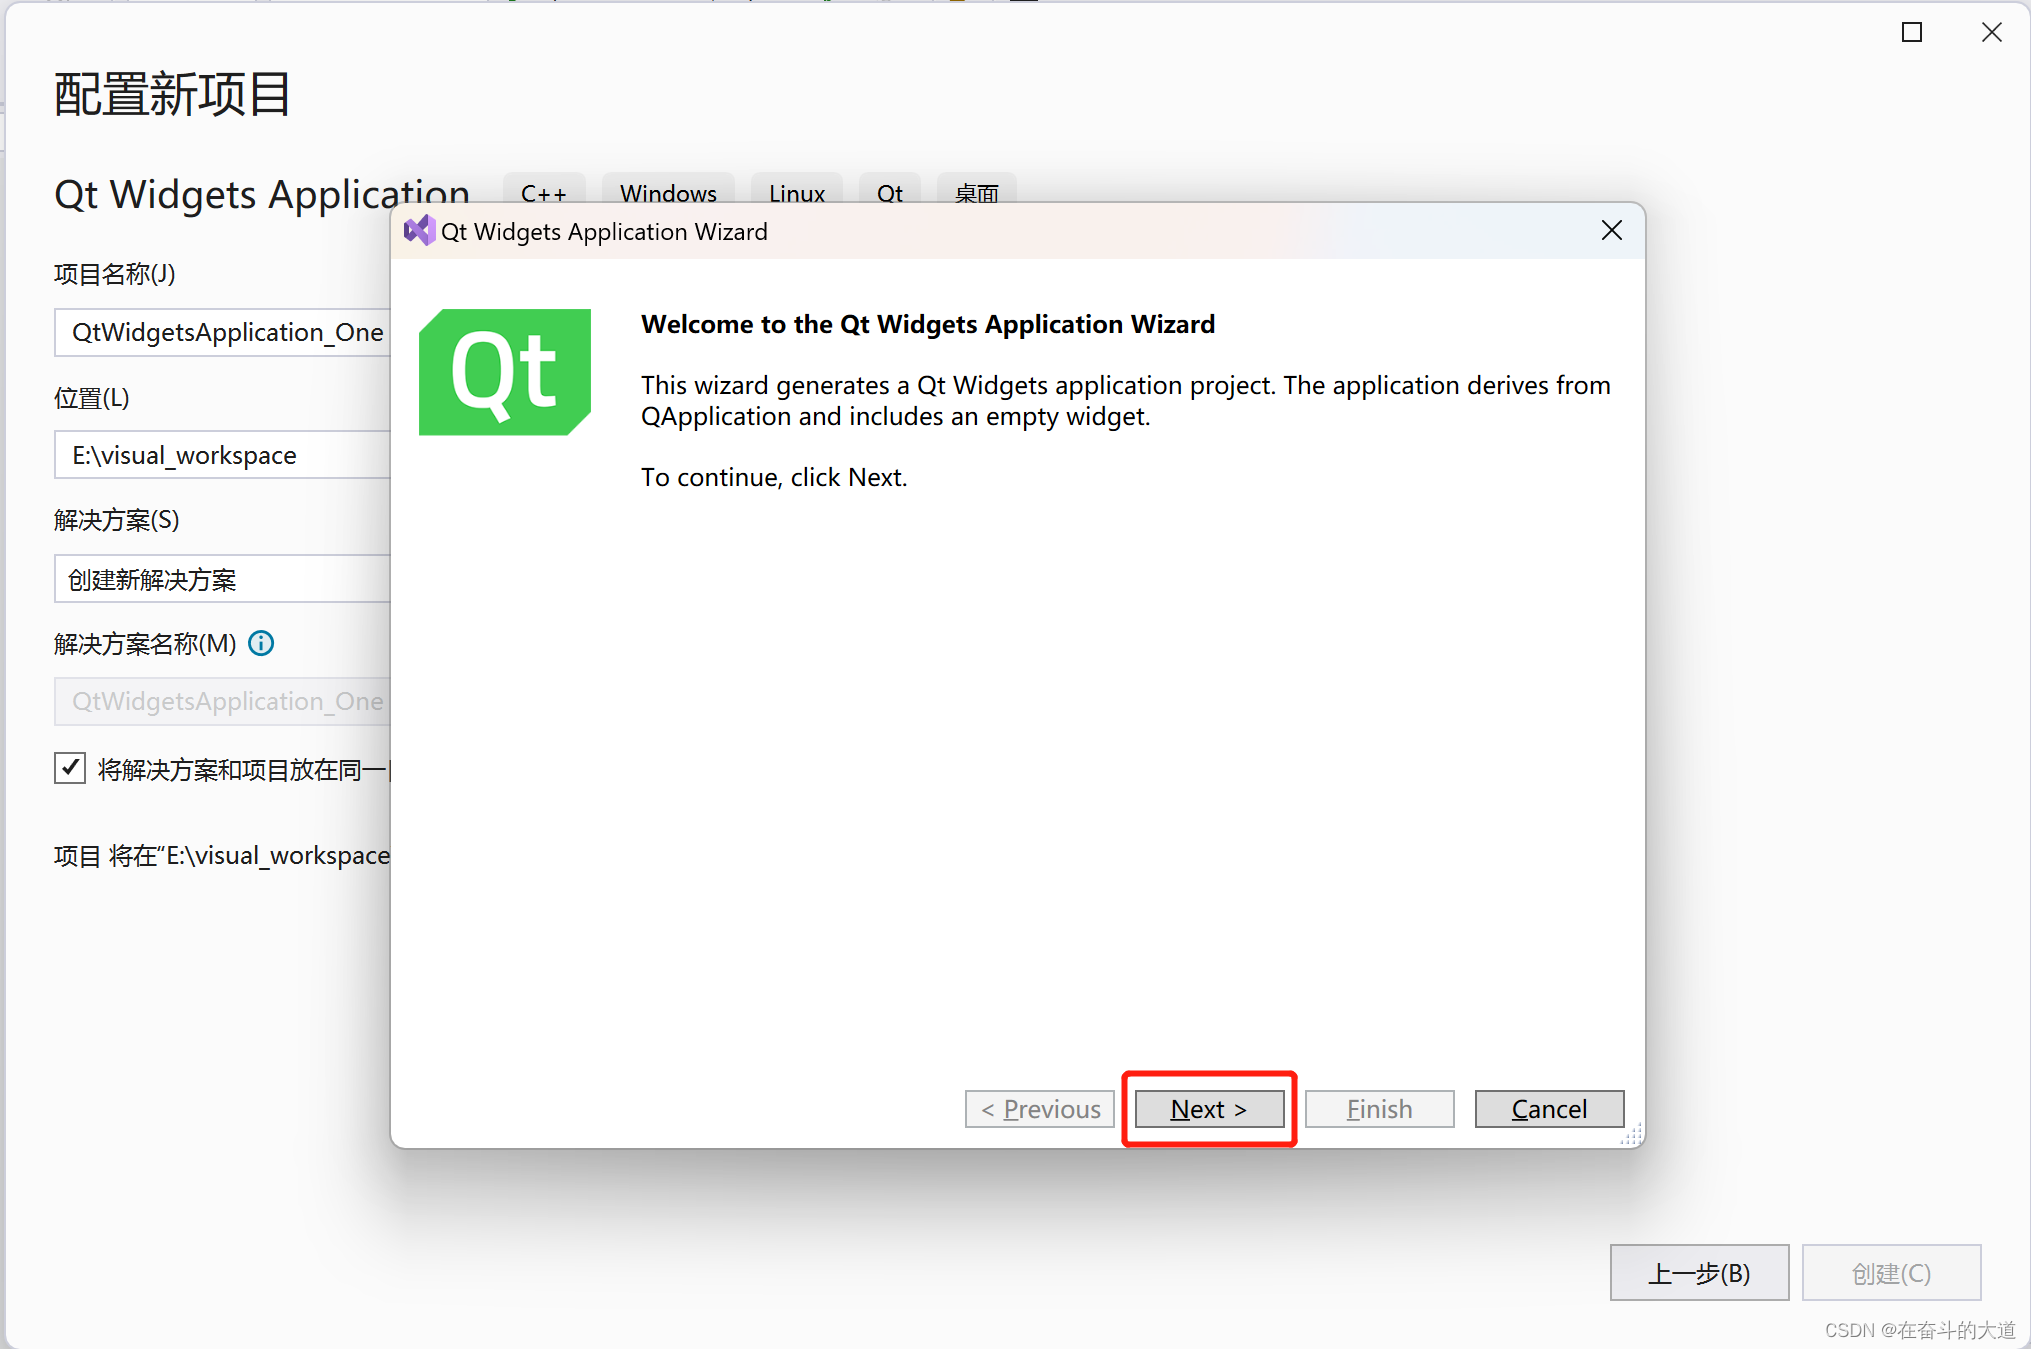Click the < Previous button
This screenshot has height=1349, width=2031.
(x=1039, y=1109)
